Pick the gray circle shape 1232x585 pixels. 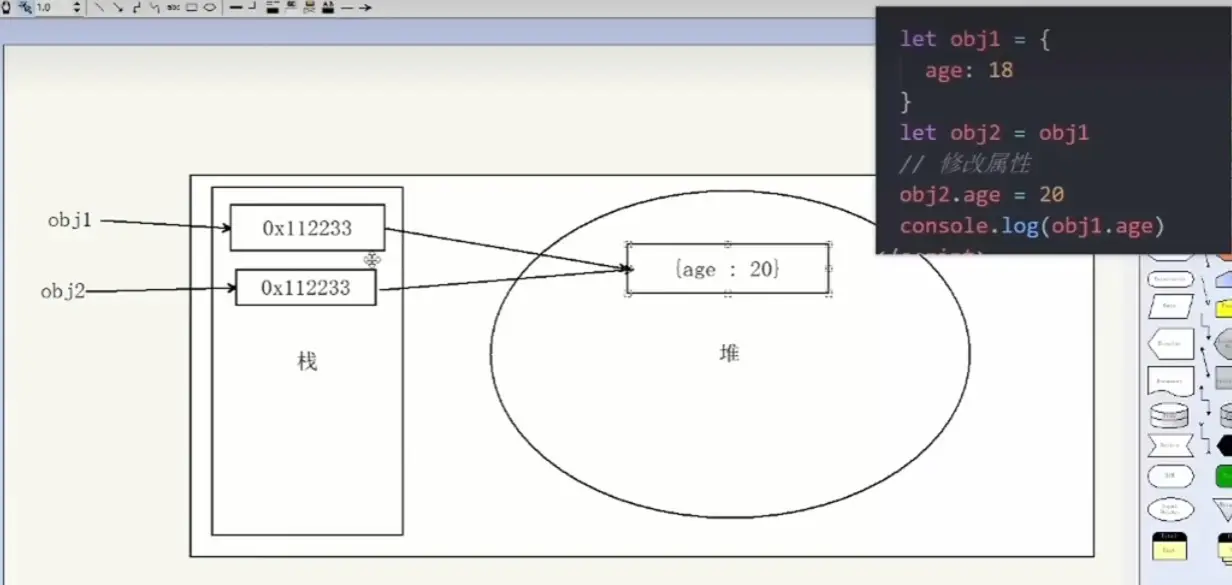[x=1224, y=343]
